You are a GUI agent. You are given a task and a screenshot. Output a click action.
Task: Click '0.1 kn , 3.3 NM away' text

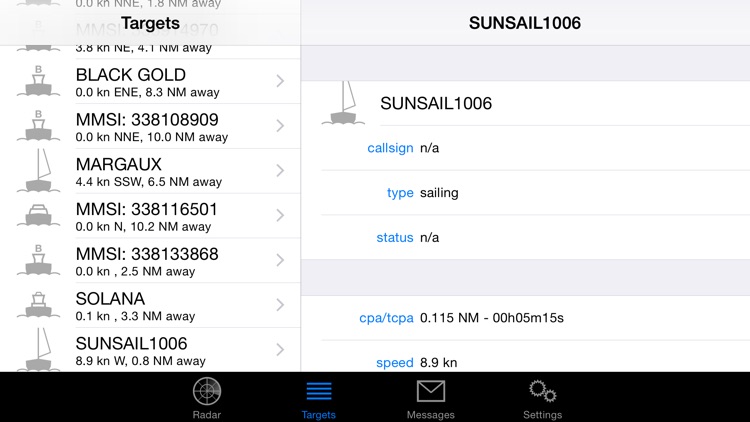pyautogui.click(x=135, y=316)
